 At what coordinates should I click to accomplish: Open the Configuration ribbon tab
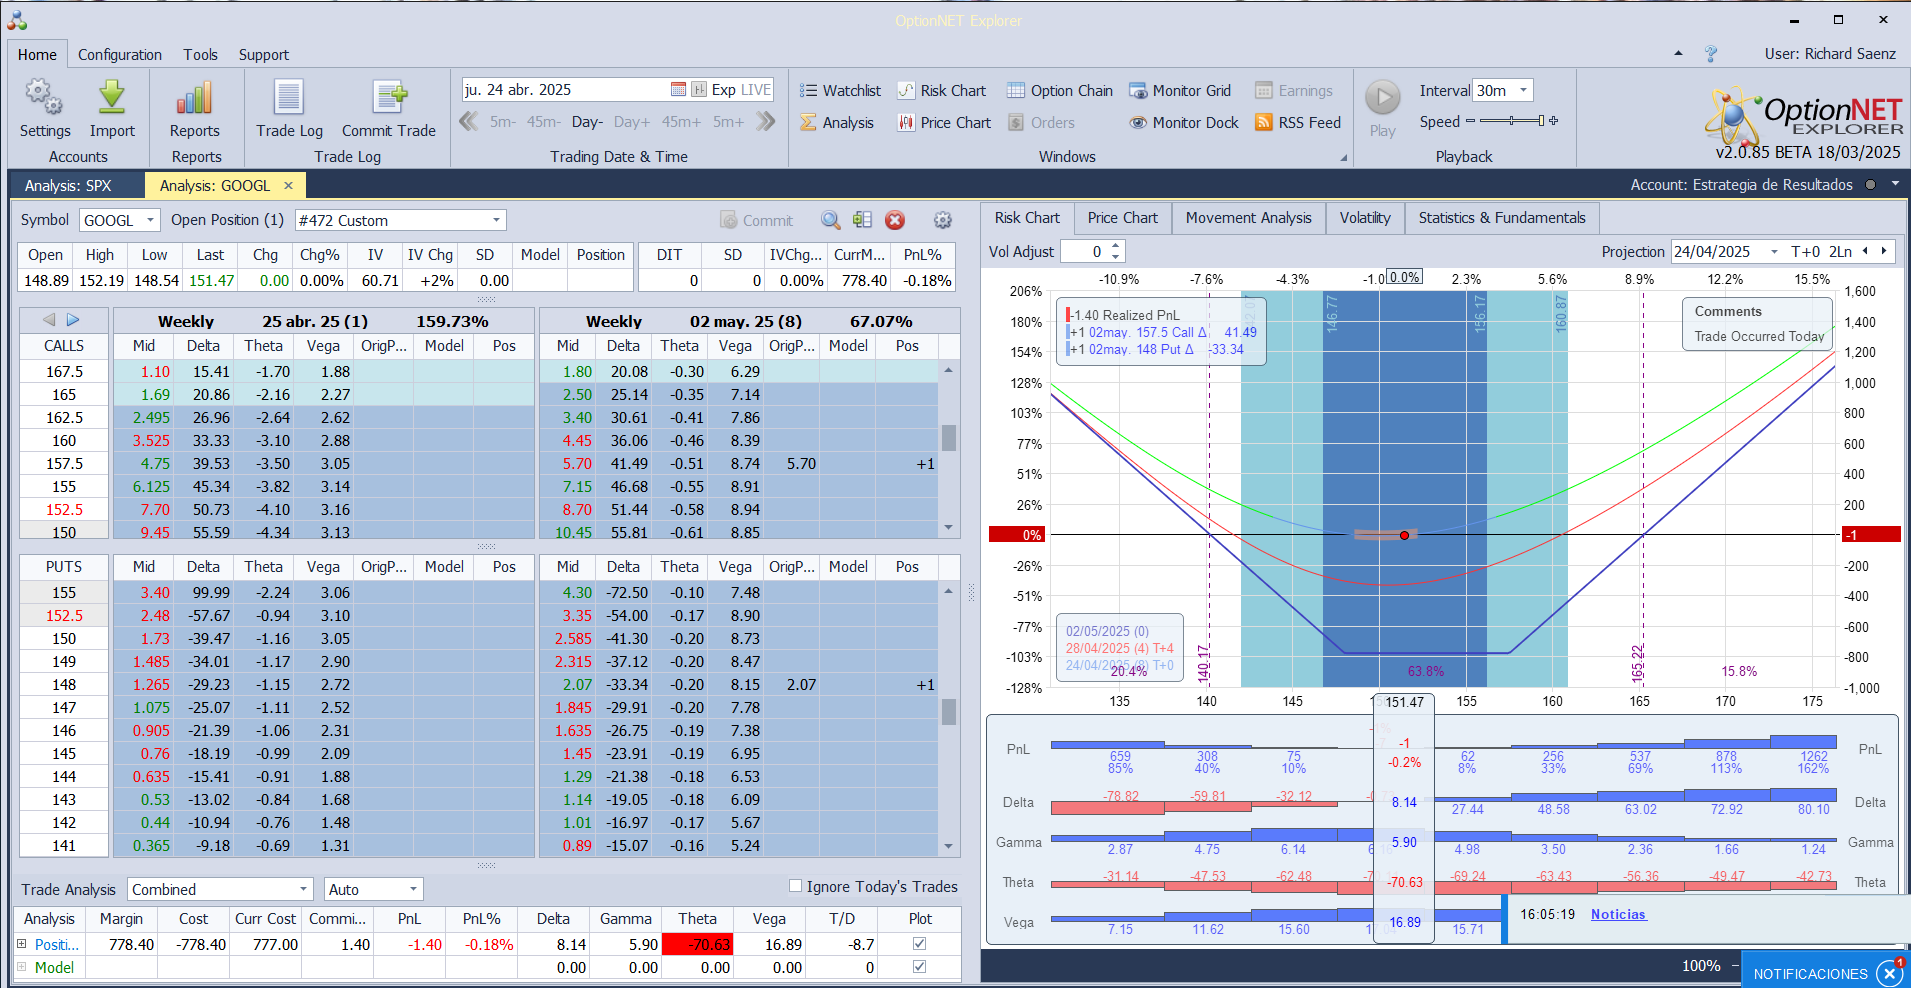click(120, 55)
